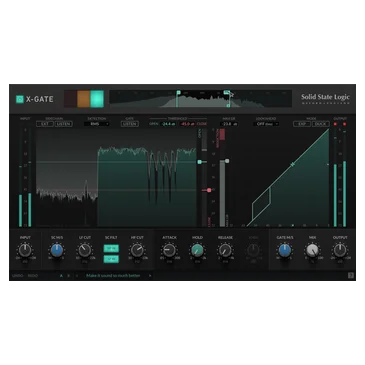Select the orange gate state swatch
This screenshot has width=365, height=365.
[x=83, y=99]
